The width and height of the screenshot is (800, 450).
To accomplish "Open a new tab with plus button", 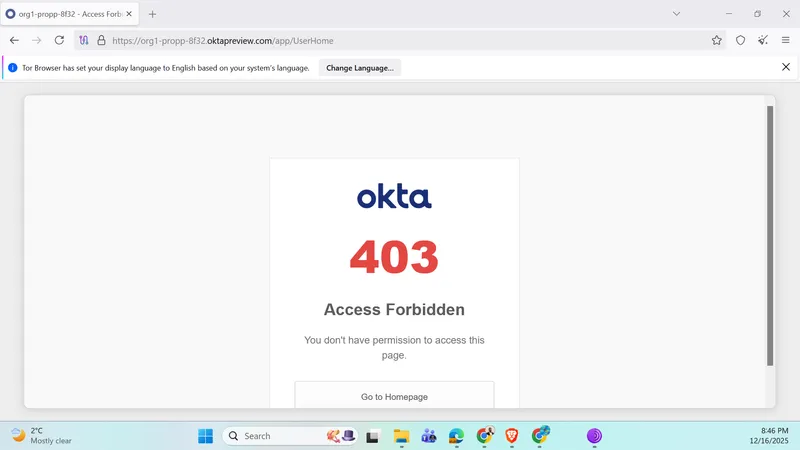I will 152,14.
